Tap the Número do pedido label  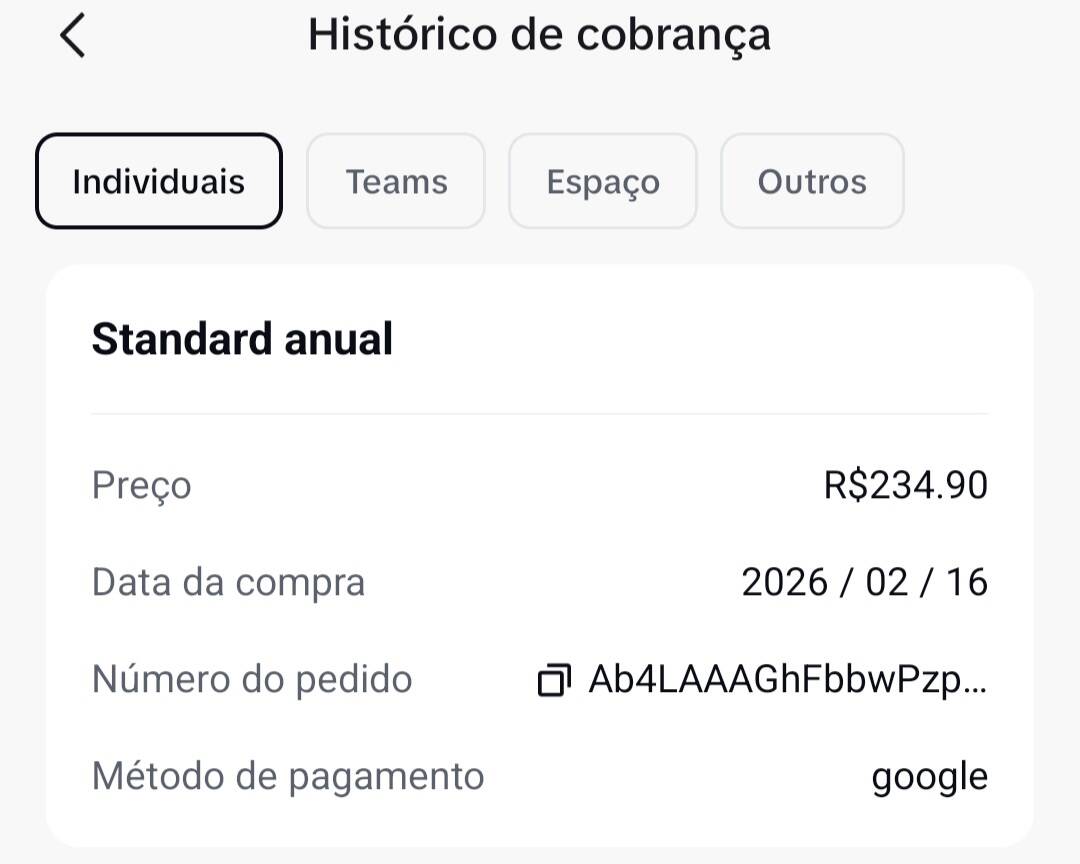point(252,679)
